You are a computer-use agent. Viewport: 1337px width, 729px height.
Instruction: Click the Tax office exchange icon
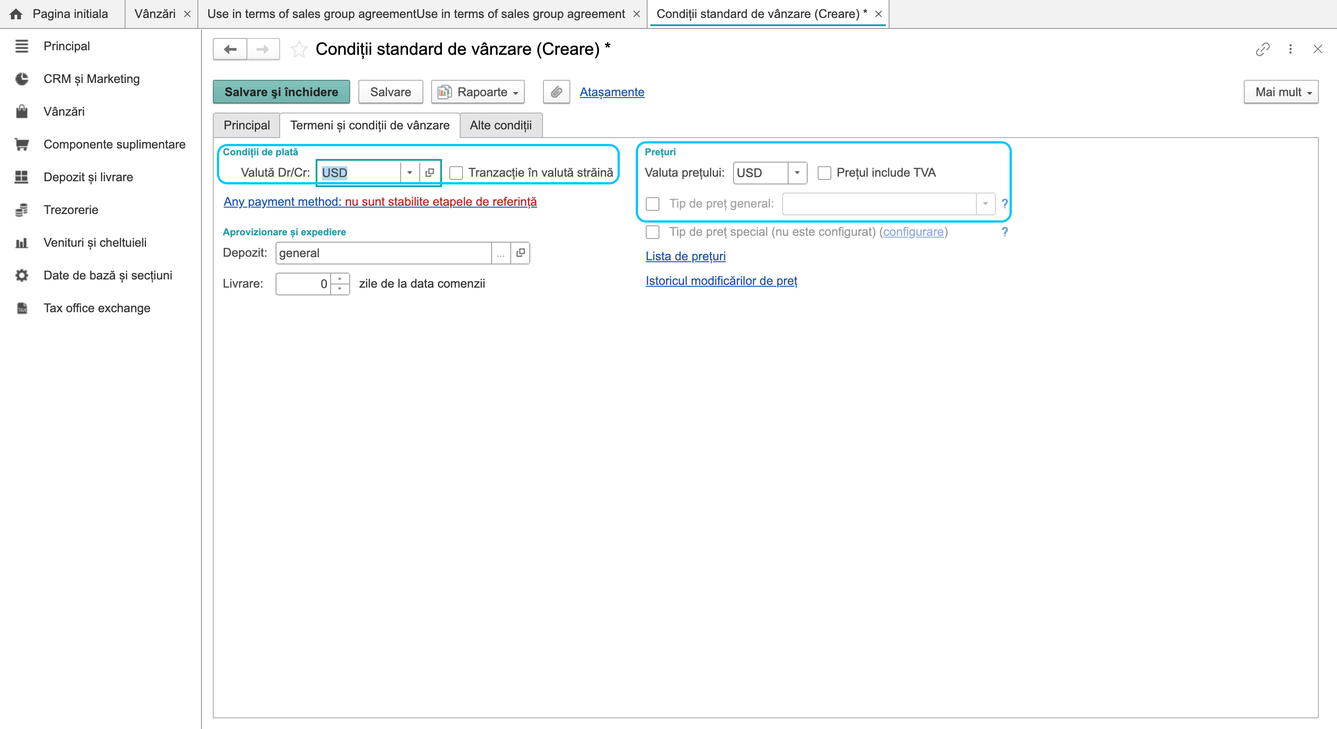click(x=22, y=308)
